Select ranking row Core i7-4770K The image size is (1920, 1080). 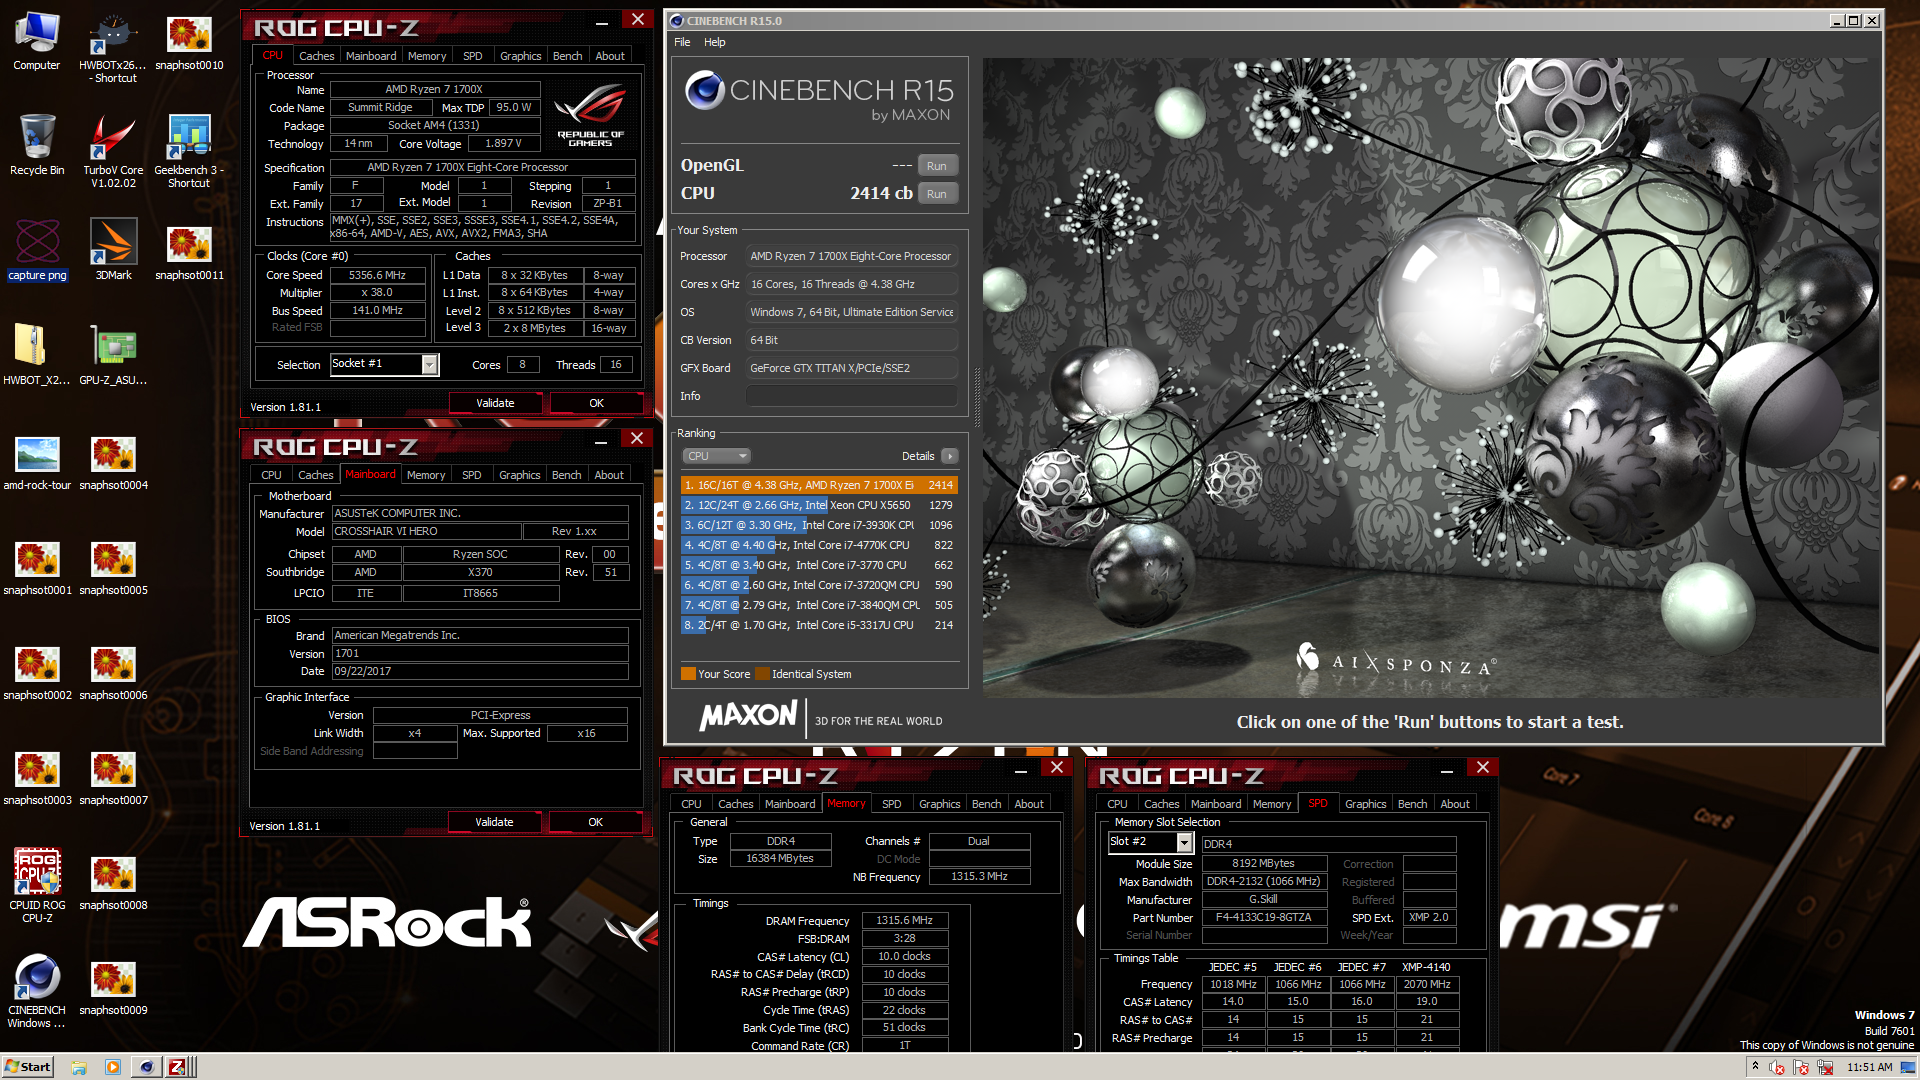pos(819,545)
